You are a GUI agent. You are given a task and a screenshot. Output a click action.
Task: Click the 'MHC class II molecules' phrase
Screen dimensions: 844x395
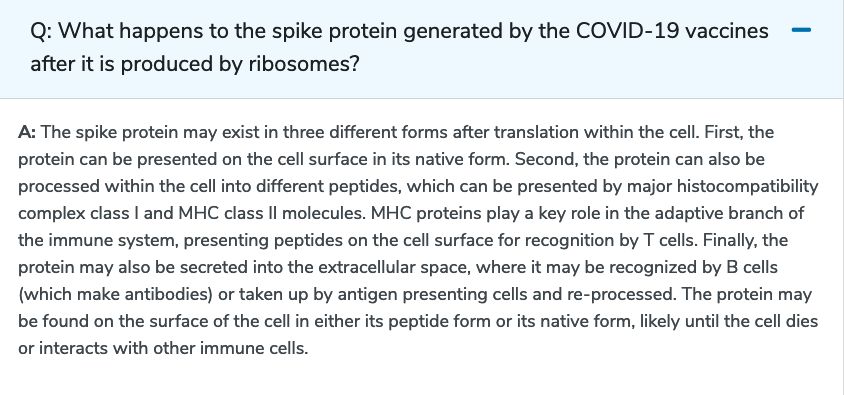point(271,213)
